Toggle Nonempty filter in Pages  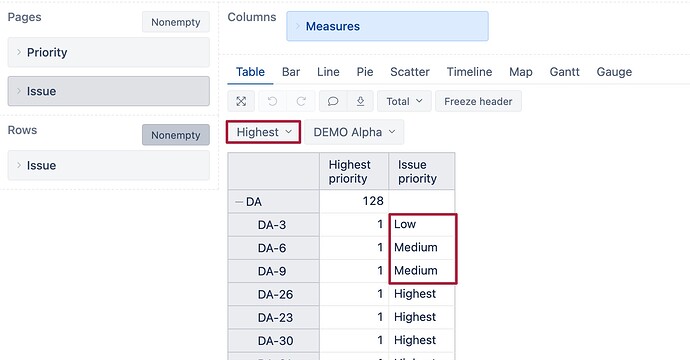click(176, 22)
